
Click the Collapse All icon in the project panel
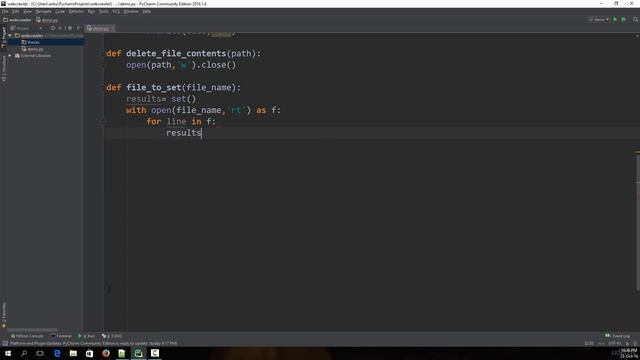point(60,28)
